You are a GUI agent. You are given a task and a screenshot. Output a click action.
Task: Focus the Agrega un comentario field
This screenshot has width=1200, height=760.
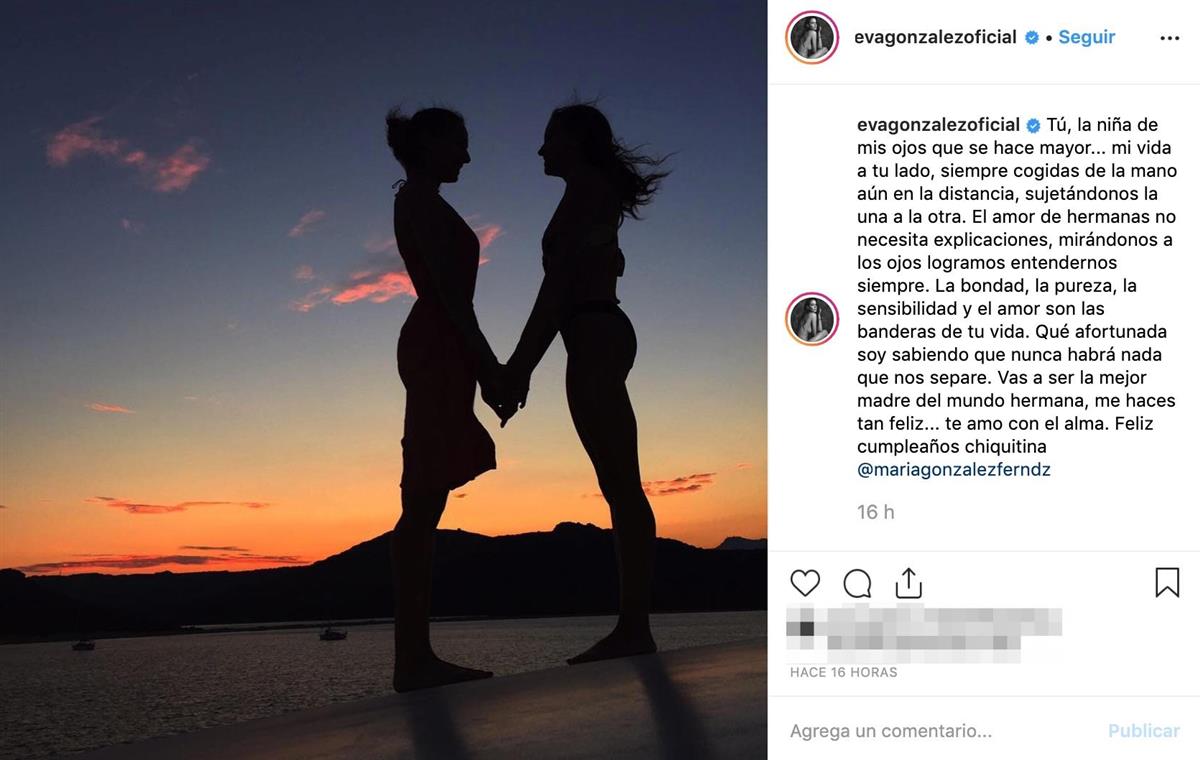(940, 731)
